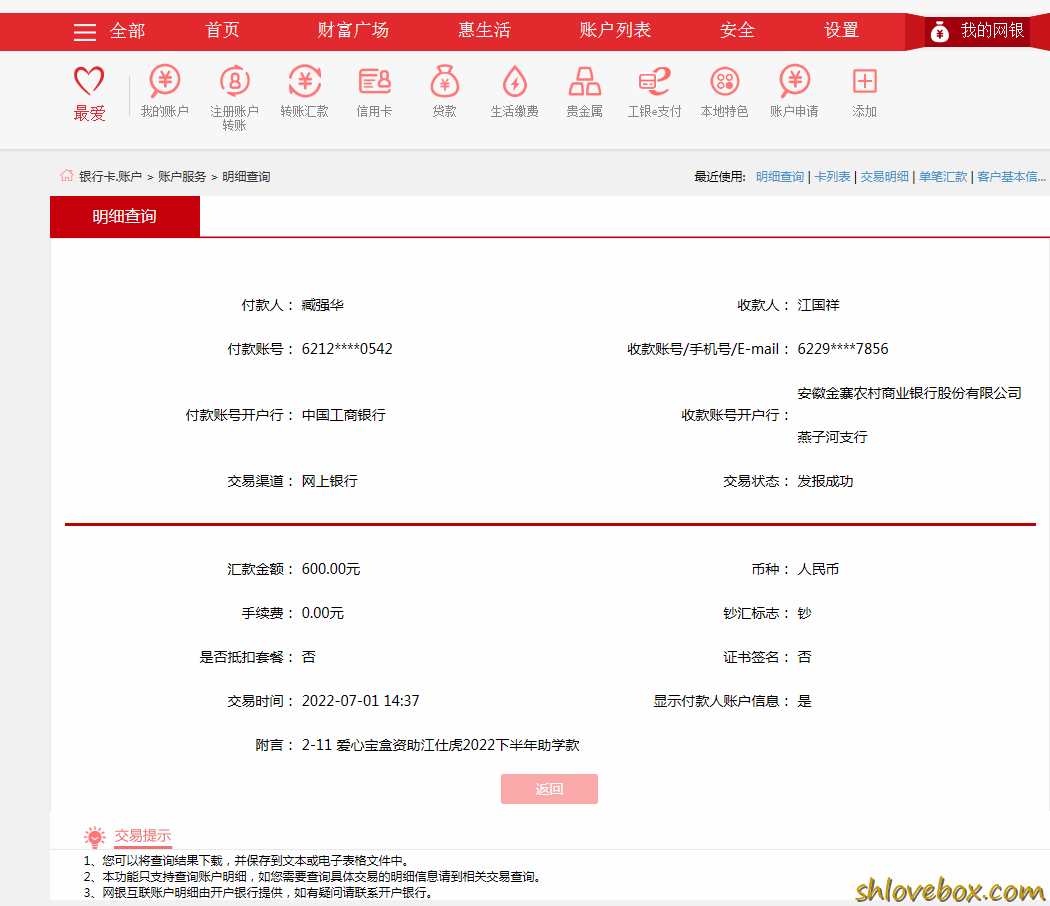This screenshot has height=906, width=1050.
Task: Open recent link 交易明细
Action: click(885, 177)
